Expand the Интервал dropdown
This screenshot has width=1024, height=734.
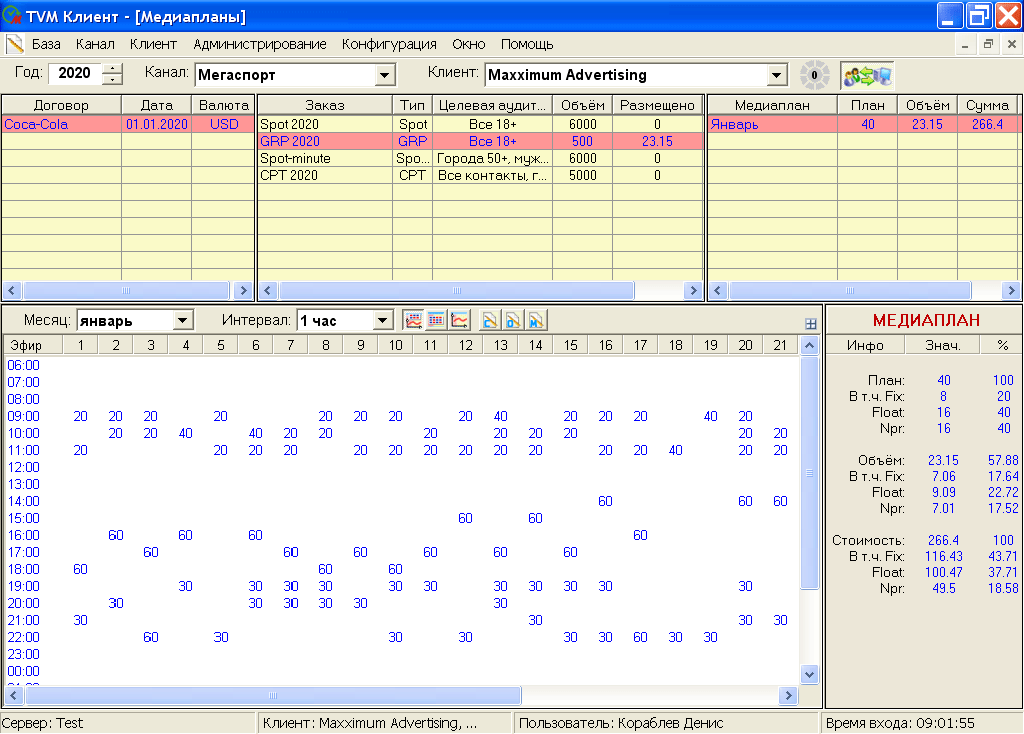(383, 321)
